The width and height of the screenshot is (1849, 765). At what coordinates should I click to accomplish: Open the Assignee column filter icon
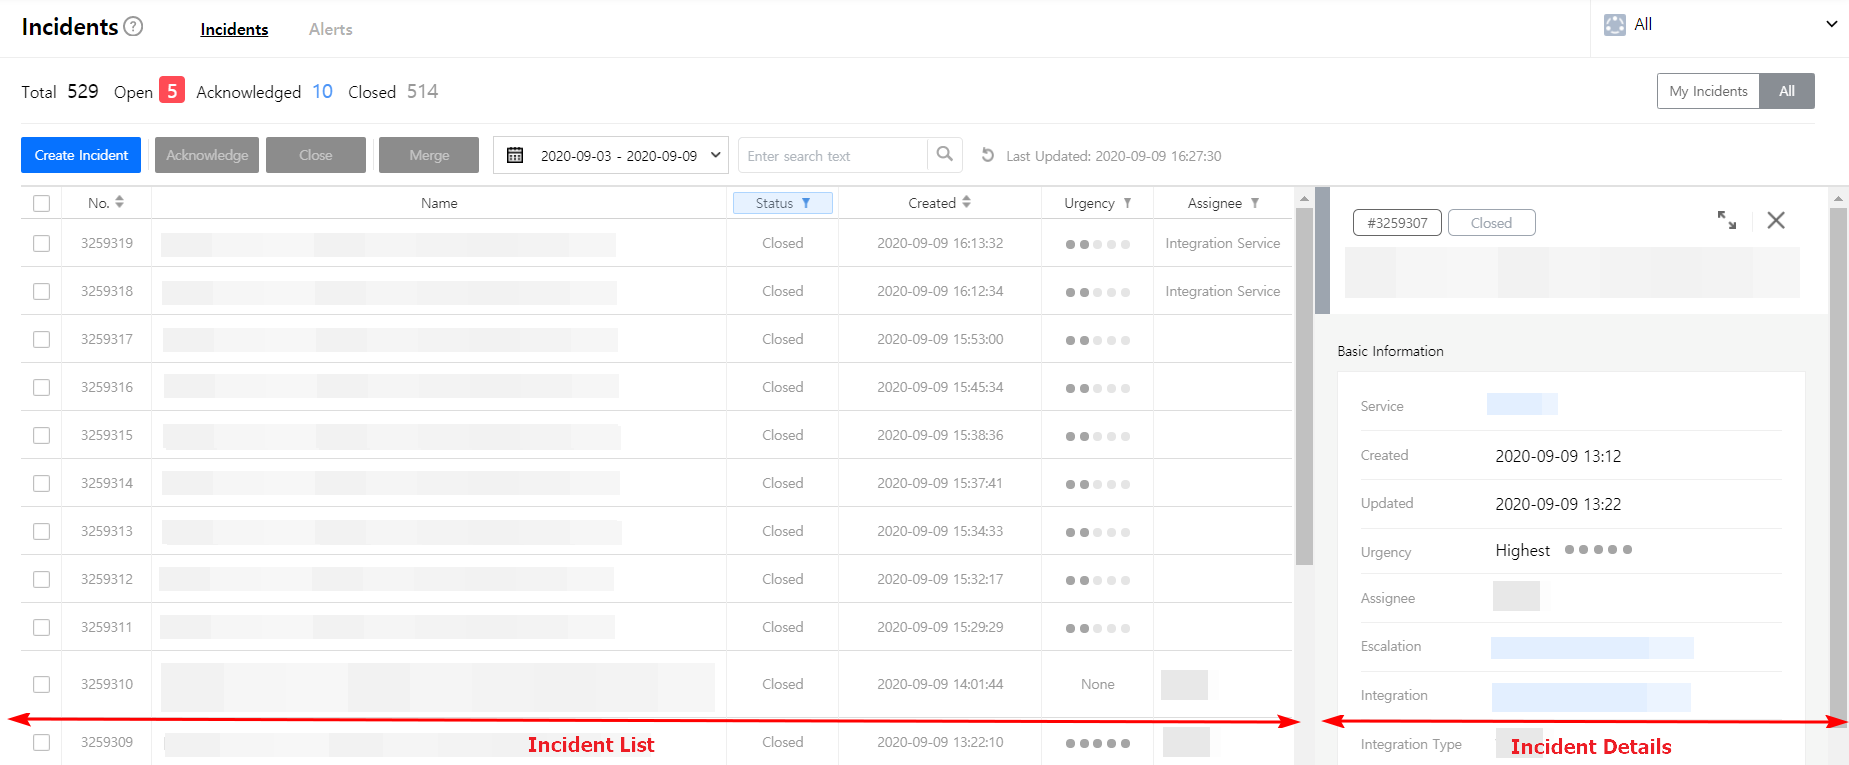click(1254, 203)
